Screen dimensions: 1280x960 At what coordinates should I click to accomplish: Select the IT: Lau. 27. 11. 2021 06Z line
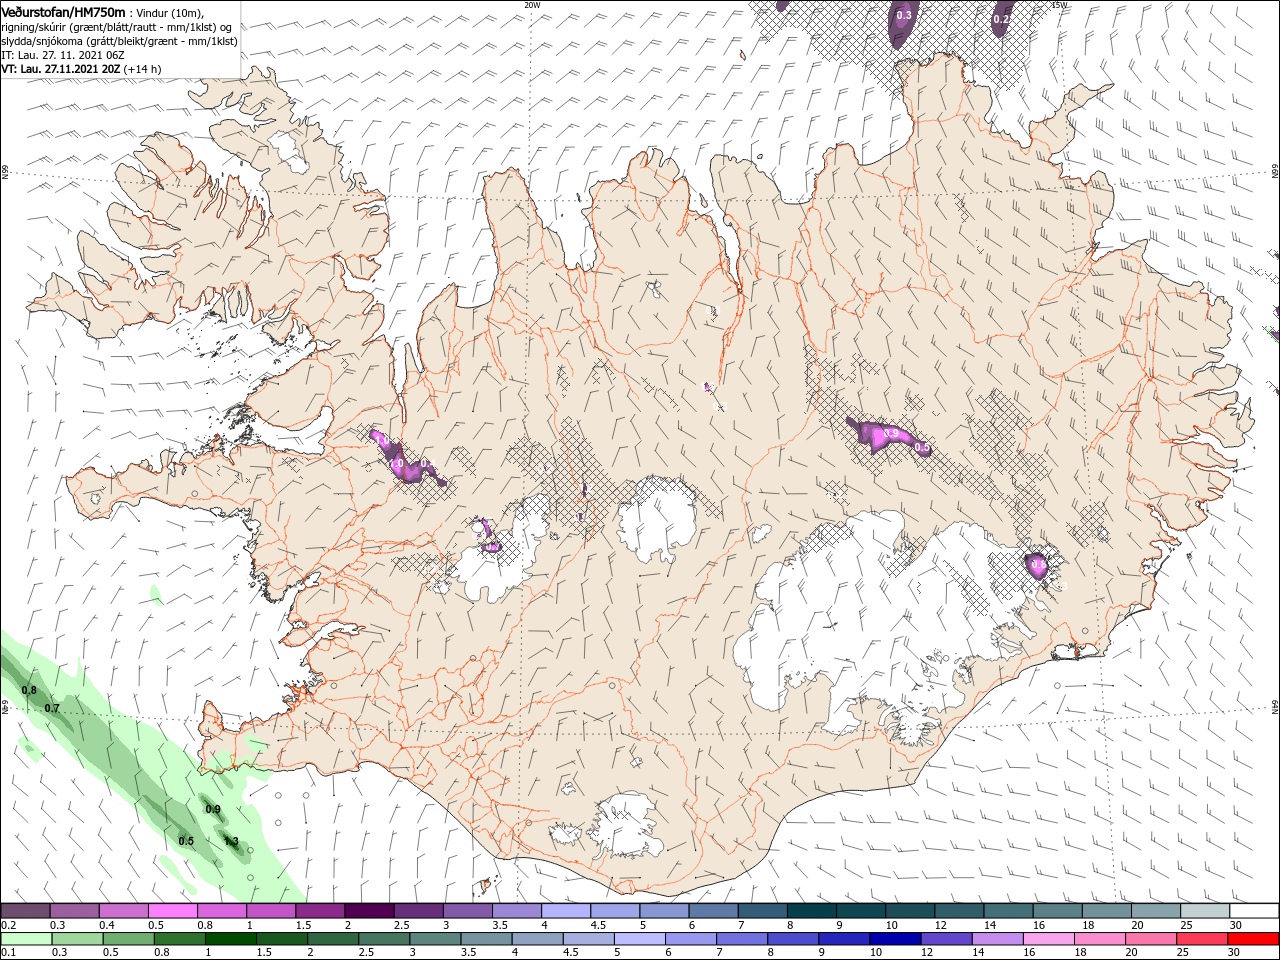[x=64, y=55]
